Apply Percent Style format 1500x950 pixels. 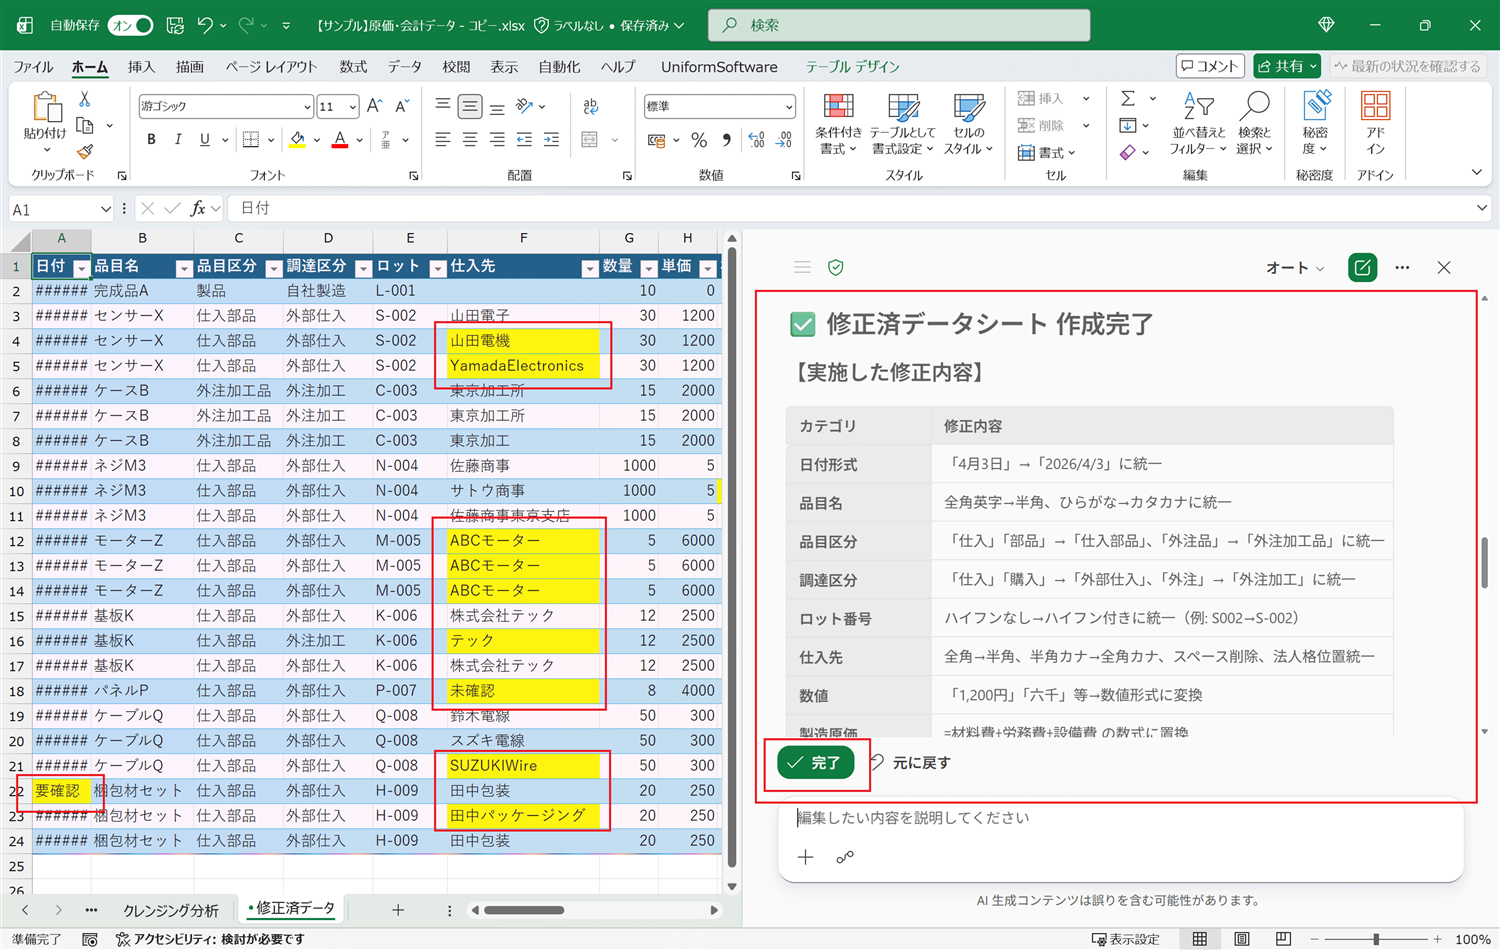coord(699,140)
